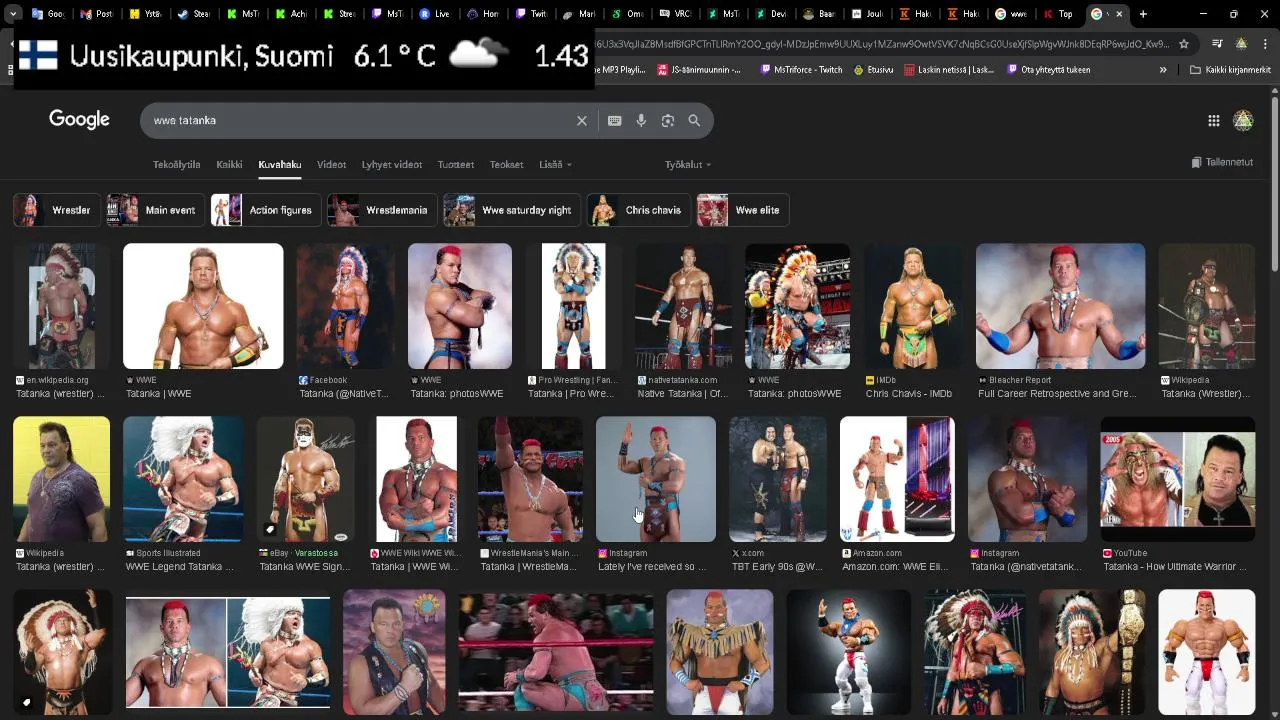Screen dimensions: 1280x720
Task: Open the Tatanka | WWE white-background image
Action: coord(203,306)
